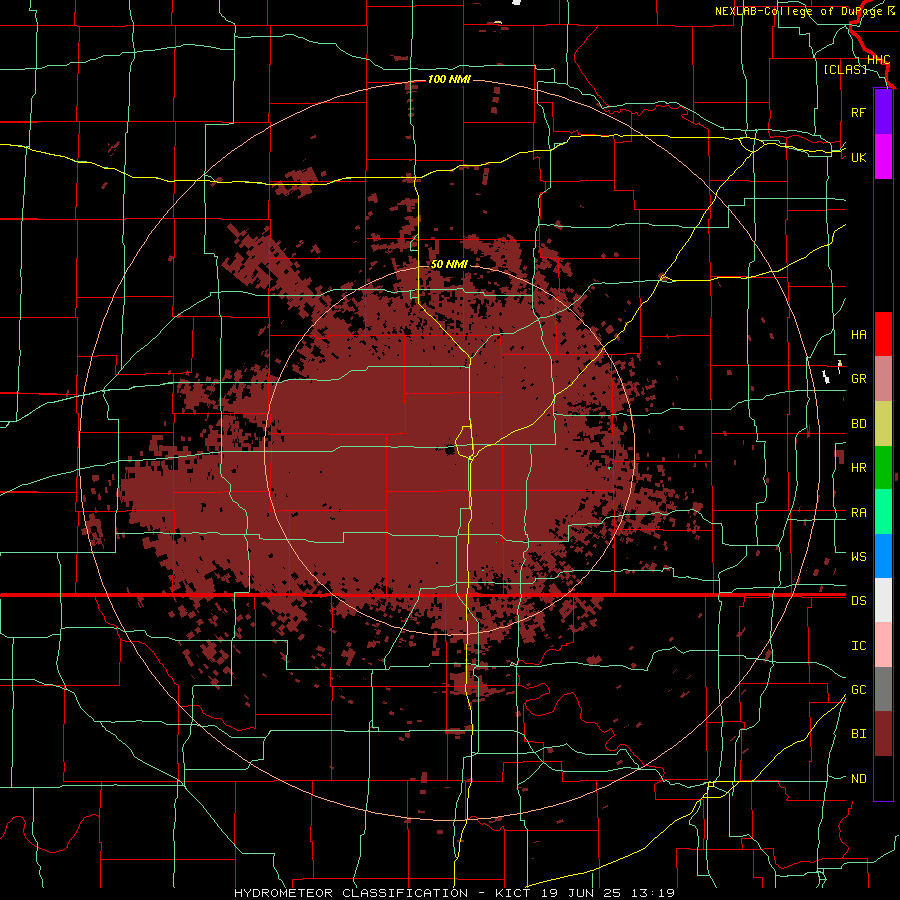Click the RF purple legend swatch
This screenshot has width=900, height=900.
(x=883, y=112)
